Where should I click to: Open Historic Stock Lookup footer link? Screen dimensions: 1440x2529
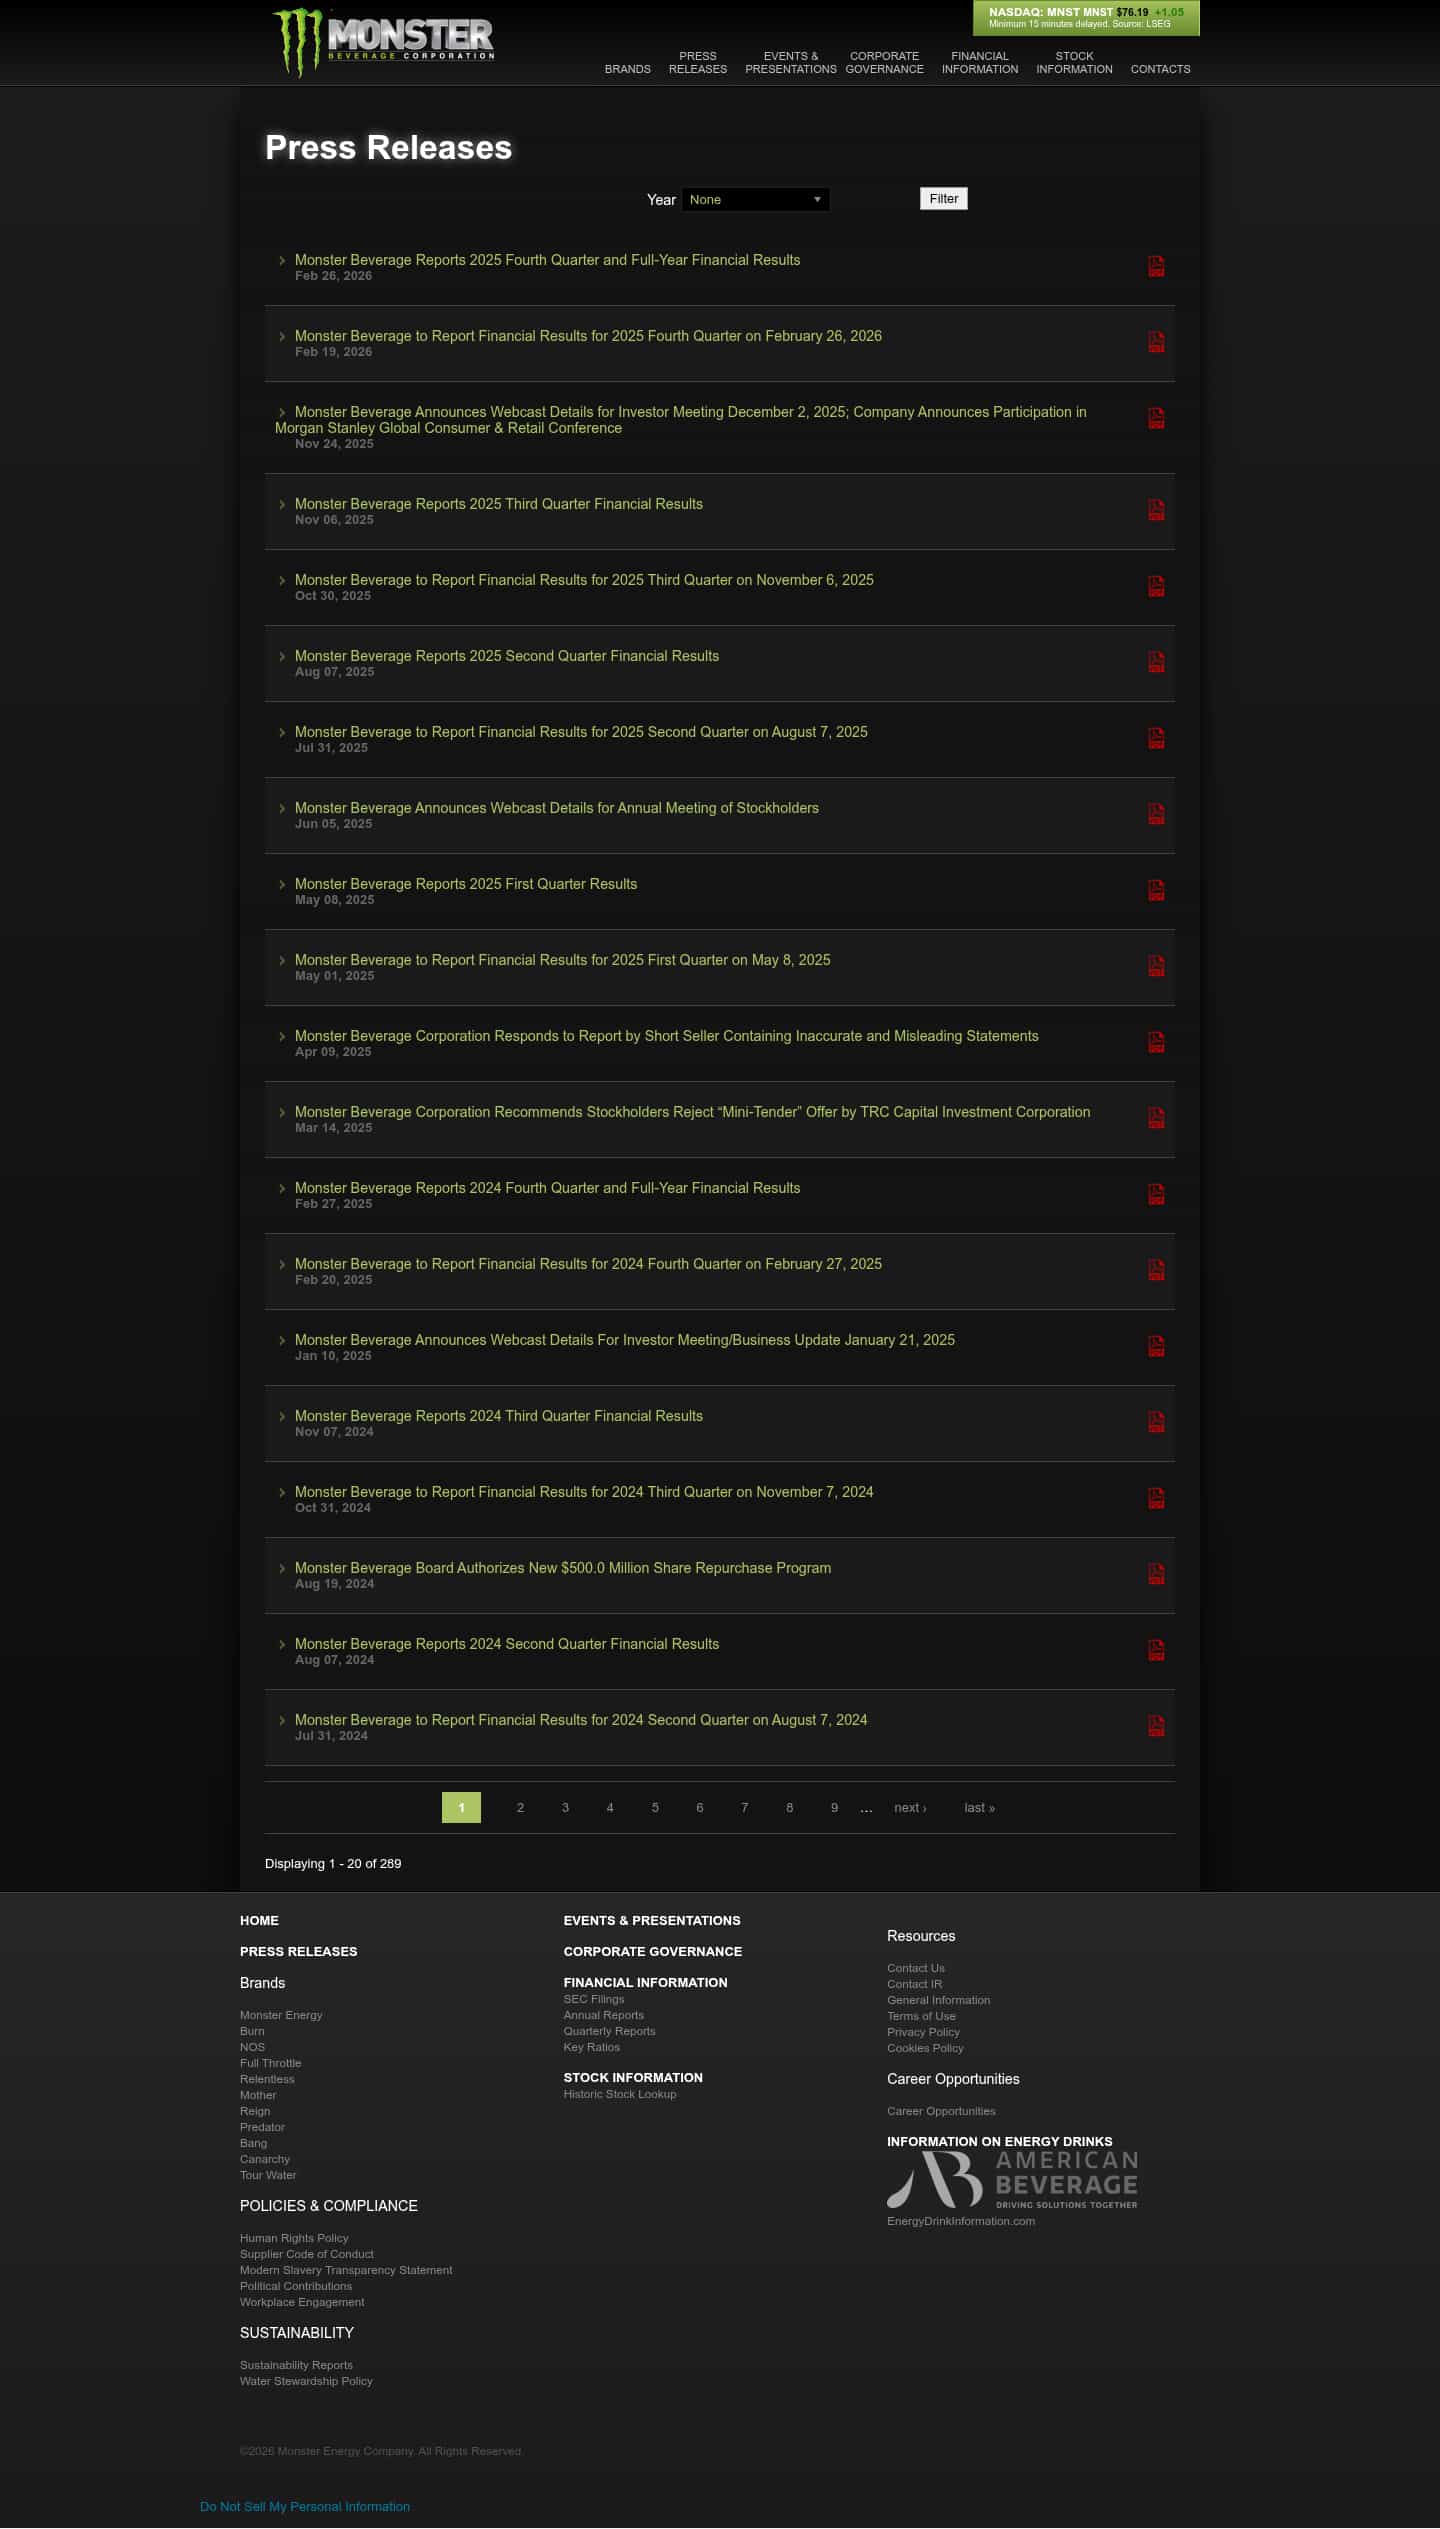click(x=620, y=2094)
